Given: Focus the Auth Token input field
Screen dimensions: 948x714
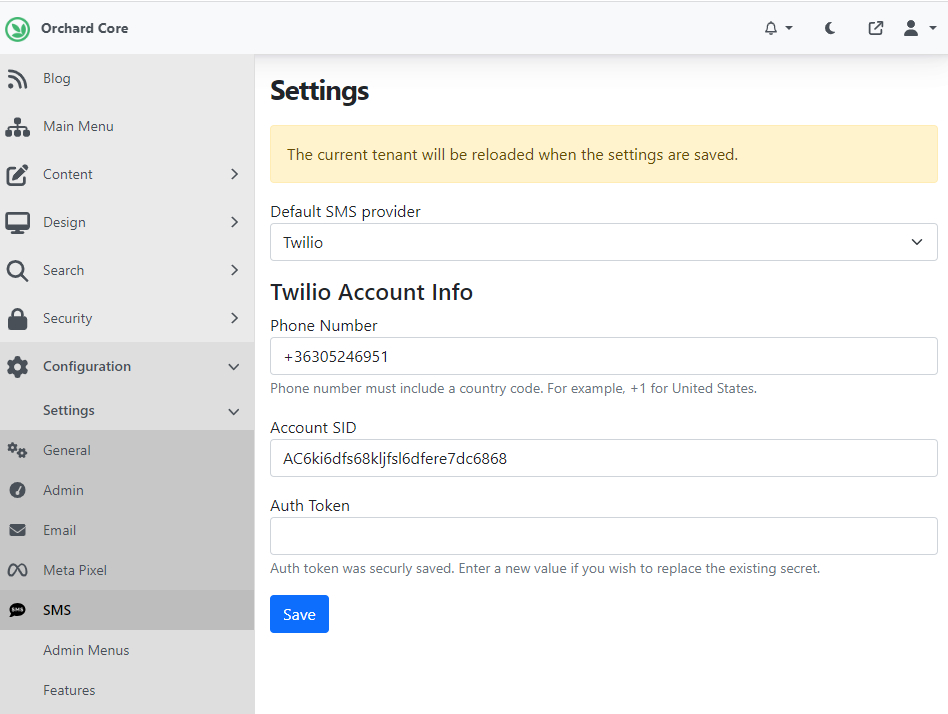Looking at the screenshot, I should coord(603,536).
